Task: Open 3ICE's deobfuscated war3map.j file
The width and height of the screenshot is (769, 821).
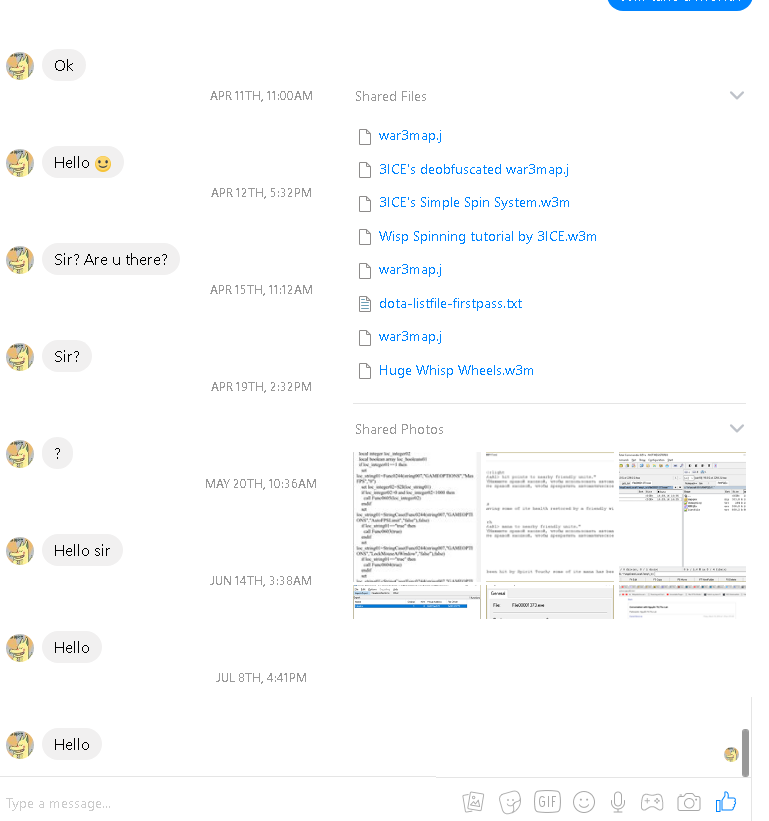Action: tap(474, 170)
